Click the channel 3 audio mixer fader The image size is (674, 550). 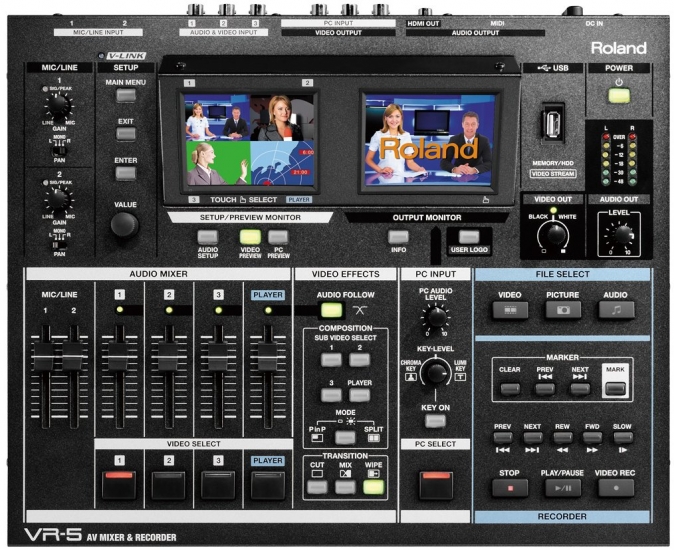pos(218,356)
